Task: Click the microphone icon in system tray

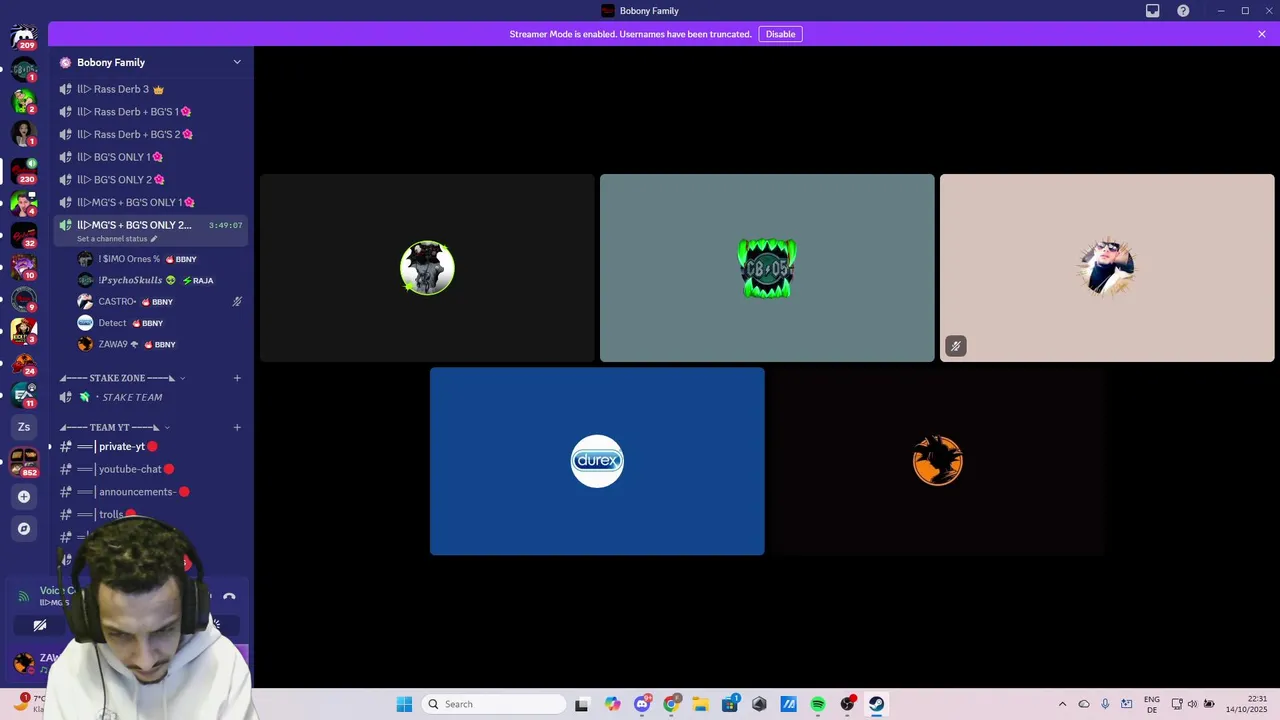Action: 1105,704
